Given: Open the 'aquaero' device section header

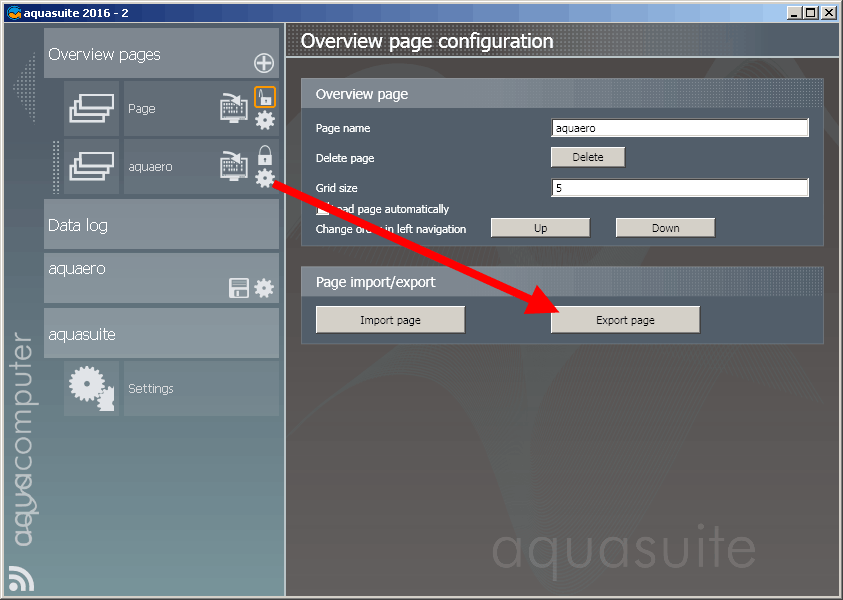Looking at the screenshot, I should (161, 278).
